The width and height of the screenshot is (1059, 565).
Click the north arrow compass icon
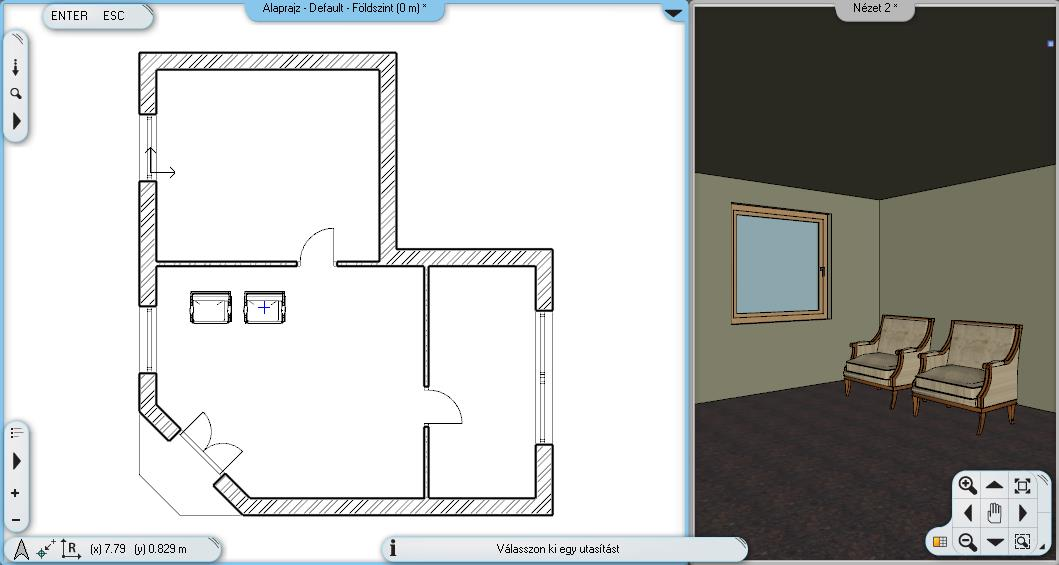point(21,549)
